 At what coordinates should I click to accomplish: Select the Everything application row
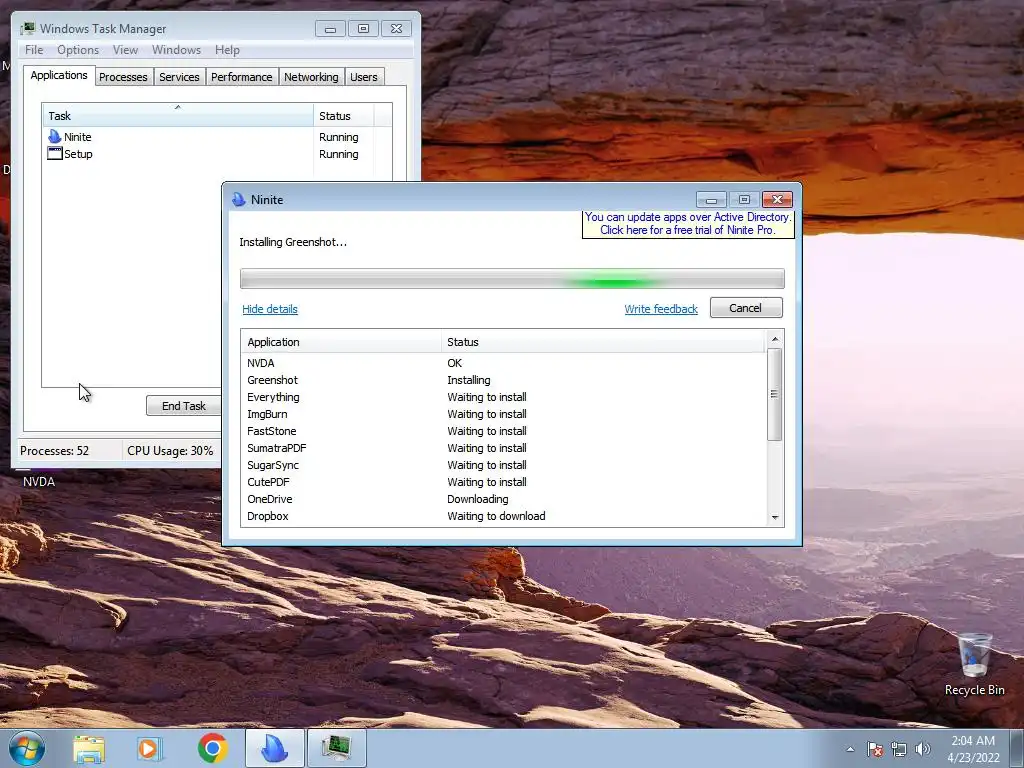(504, 397)
